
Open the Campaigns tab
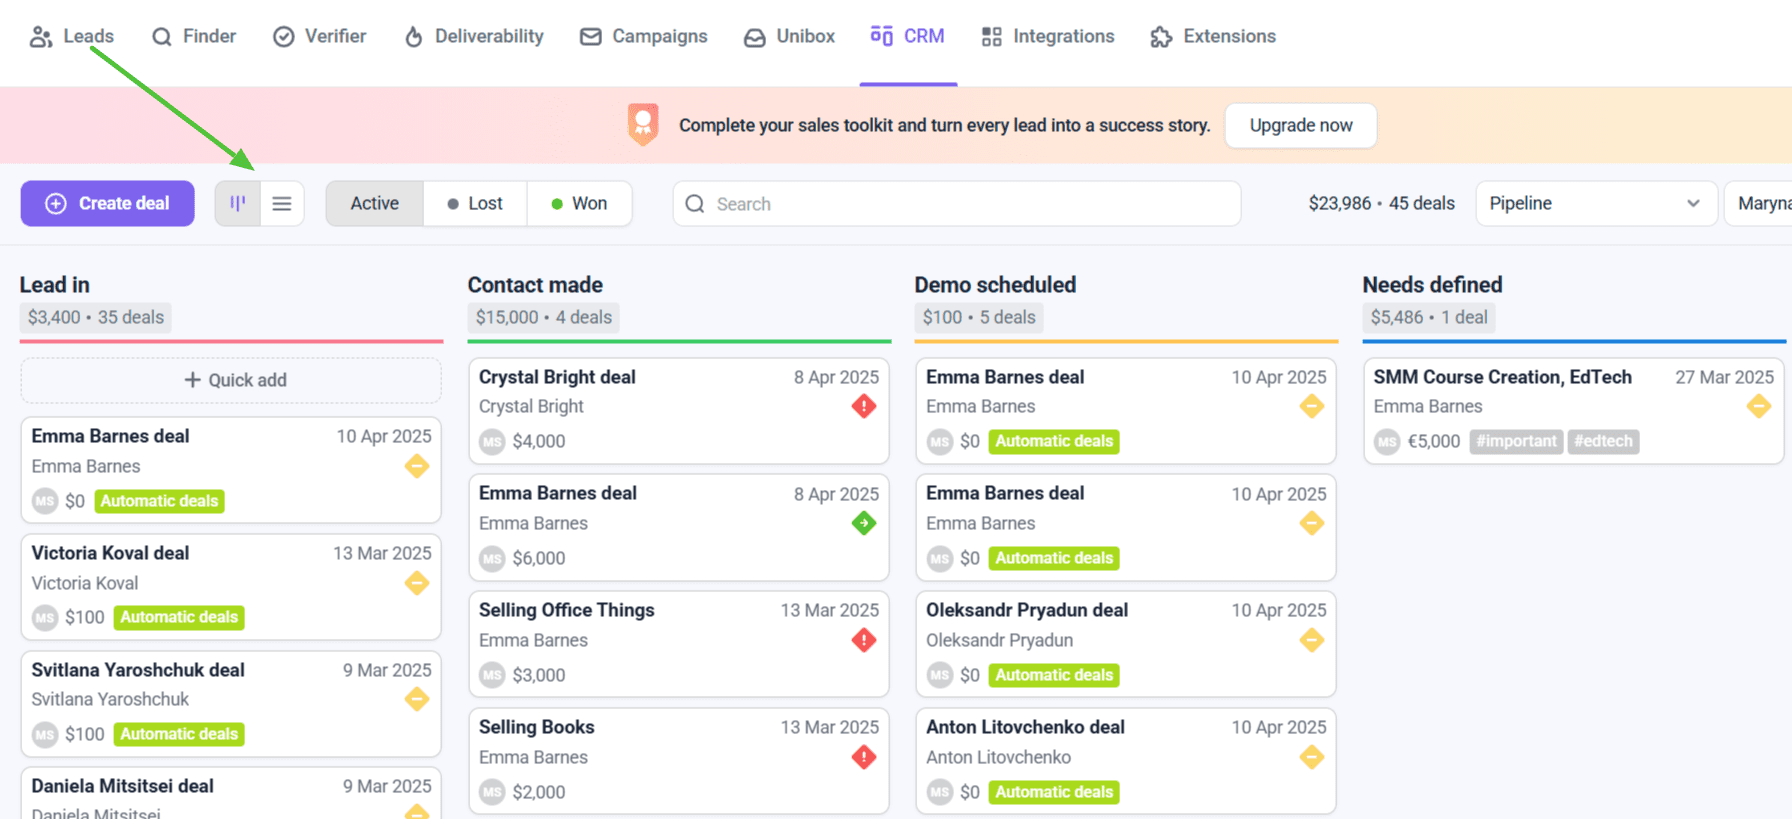point(644,37)
